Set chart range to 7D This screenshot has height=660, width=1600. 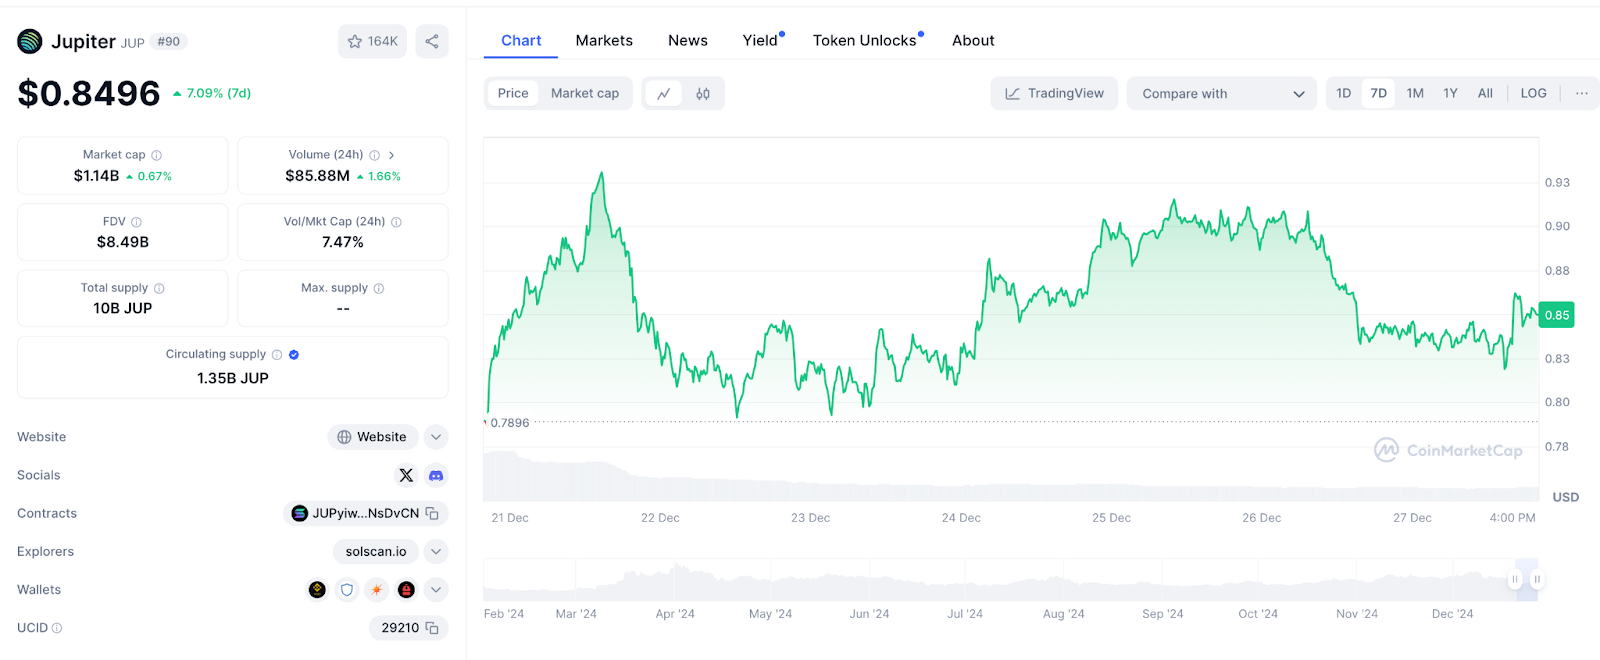1379,93
